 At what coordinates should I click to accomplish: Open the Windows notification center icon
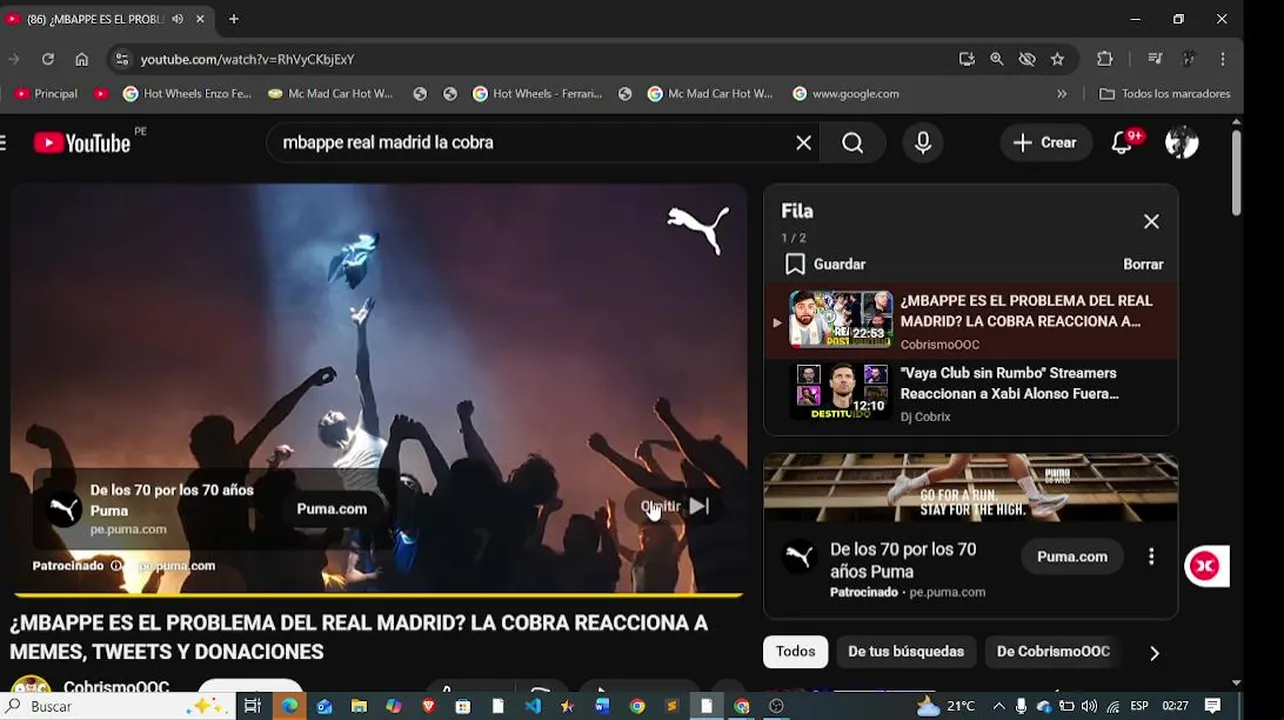[x=1212, y=706]
